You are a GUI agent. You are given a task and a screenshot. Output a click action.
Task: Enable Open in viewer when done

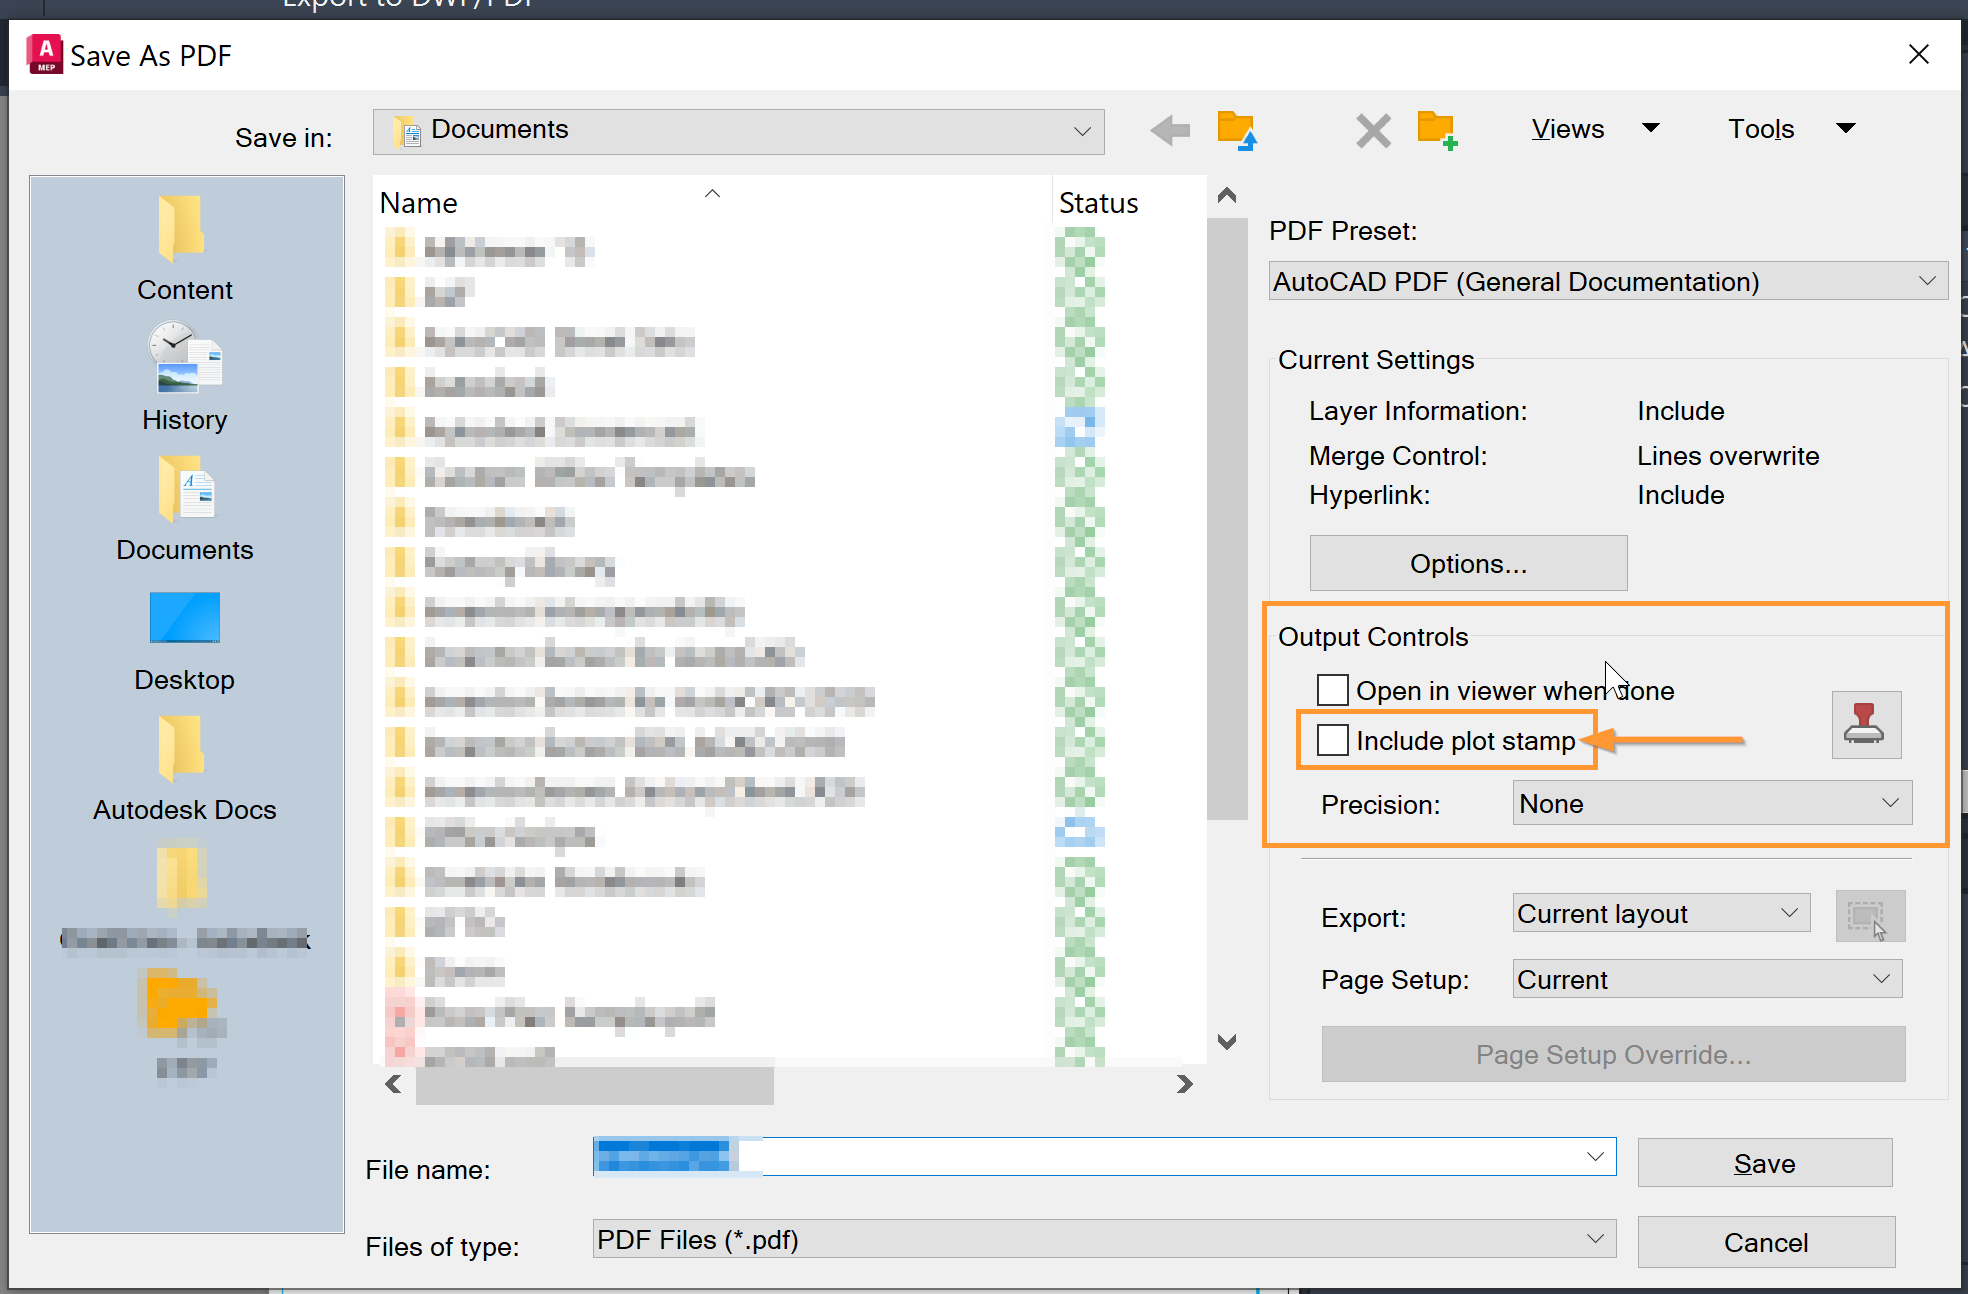(x=1332, y=690)
